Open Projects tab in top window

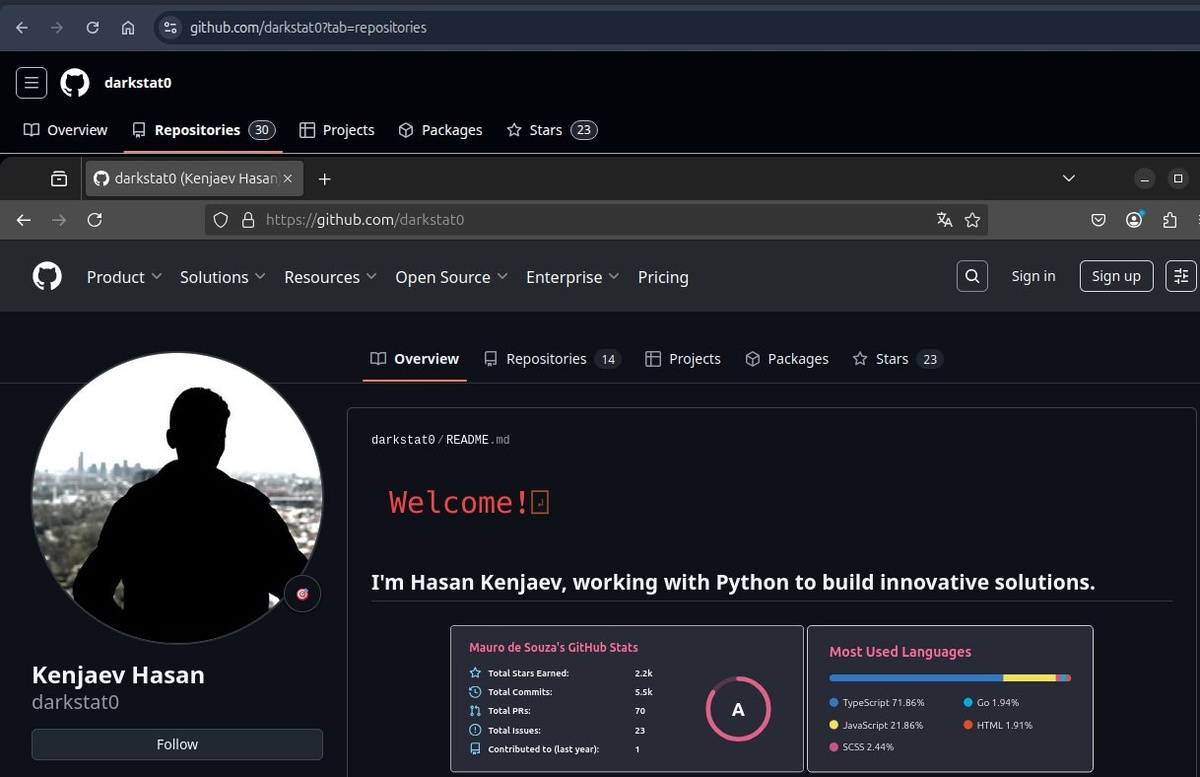coord(337,130)
